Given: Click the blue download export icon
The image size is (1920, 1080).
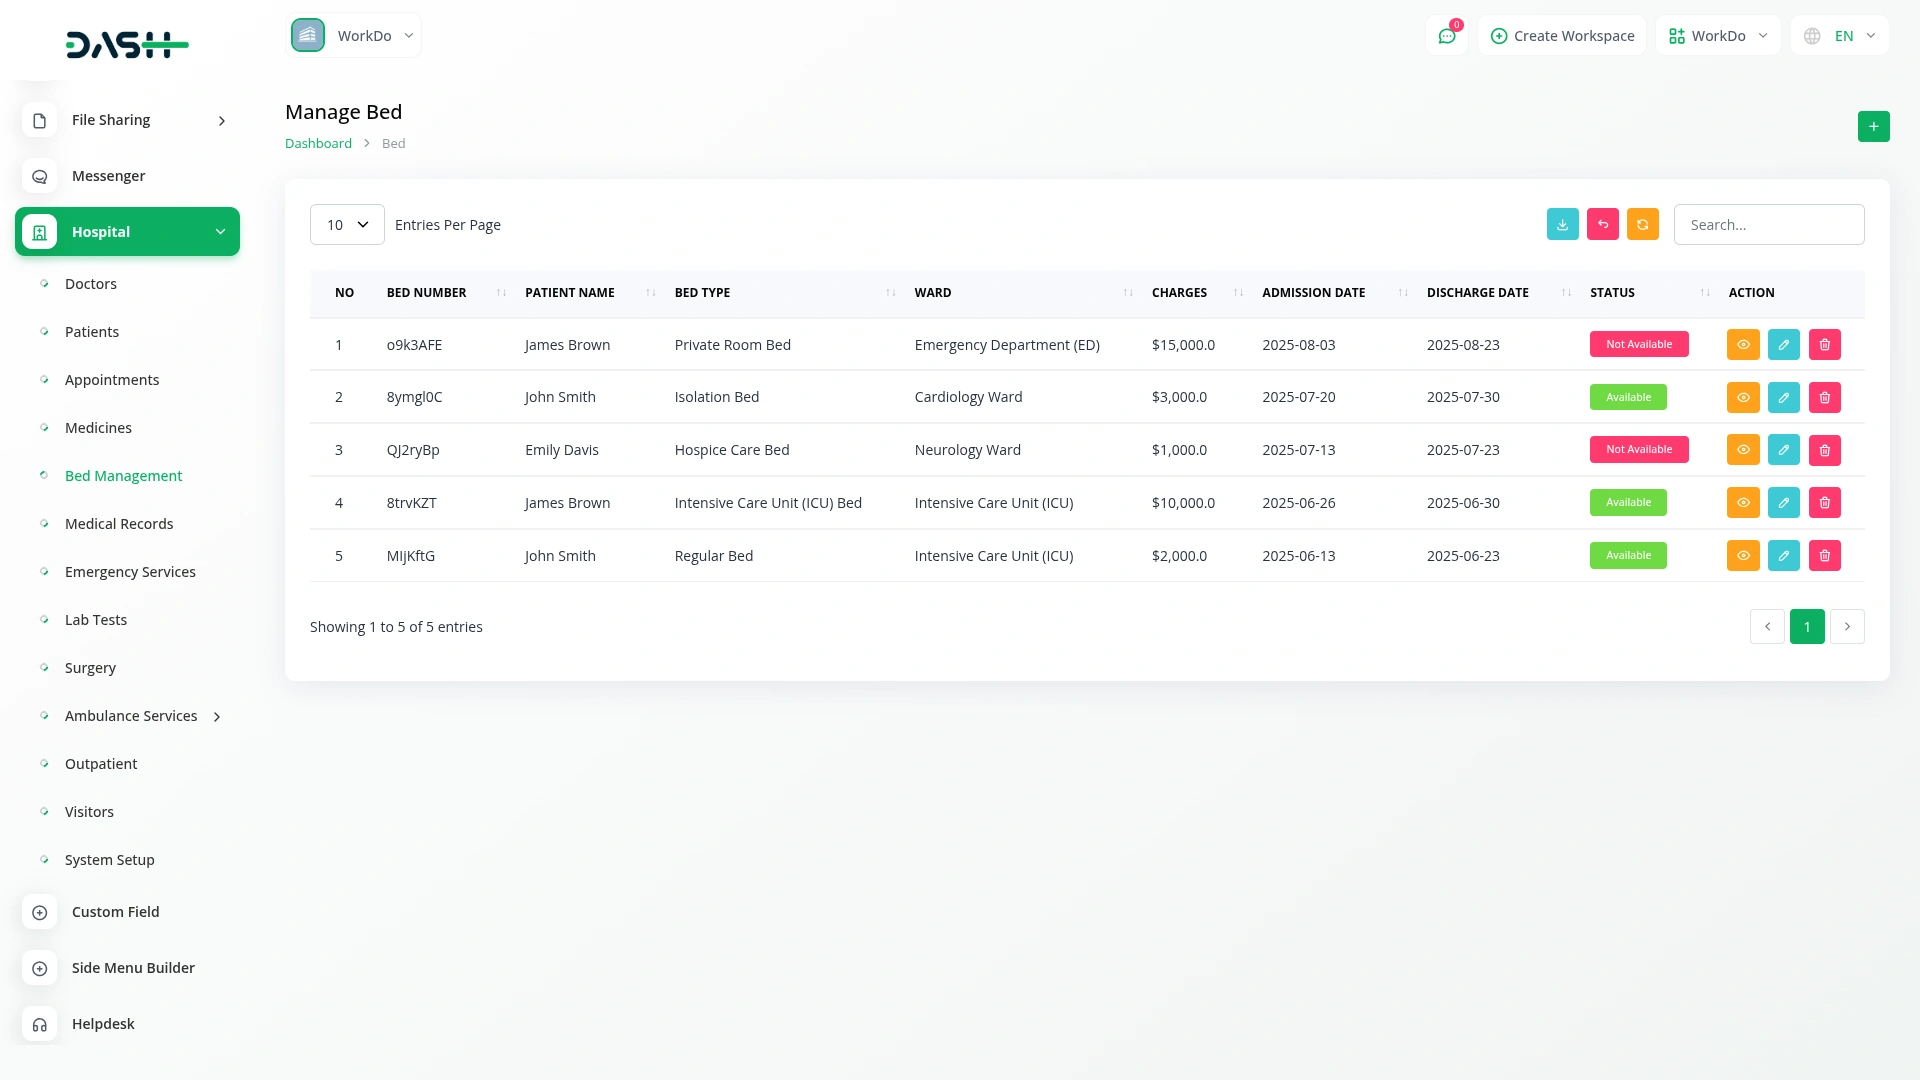Looking at the screenshot, I should point(1562,224).
